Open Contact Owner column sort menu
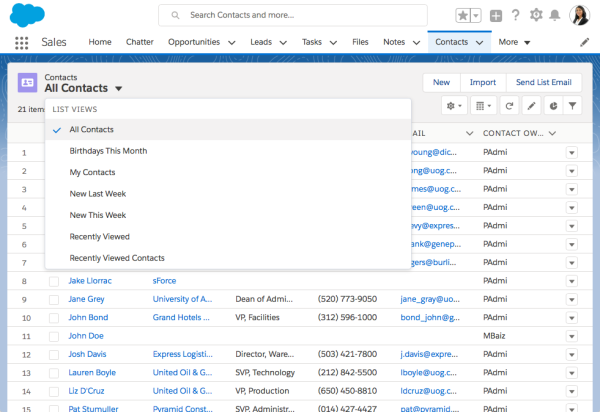 point(552,134)
